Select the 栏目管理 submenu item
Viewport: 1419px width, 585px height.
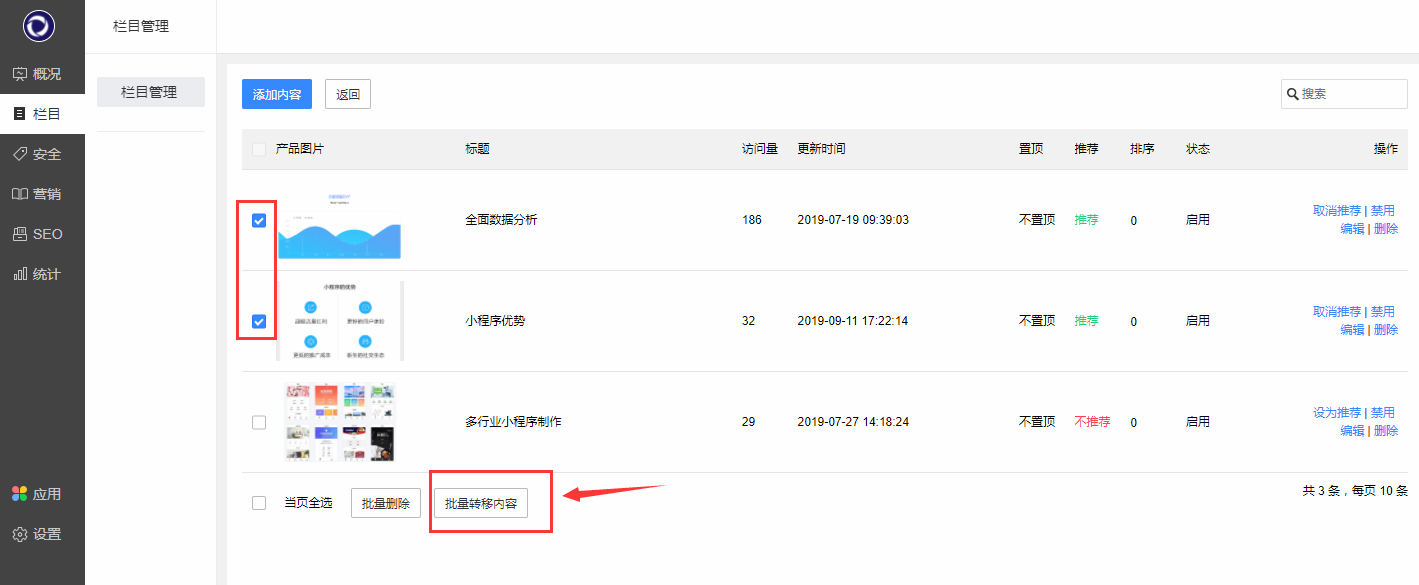click(x=150, y=92)
